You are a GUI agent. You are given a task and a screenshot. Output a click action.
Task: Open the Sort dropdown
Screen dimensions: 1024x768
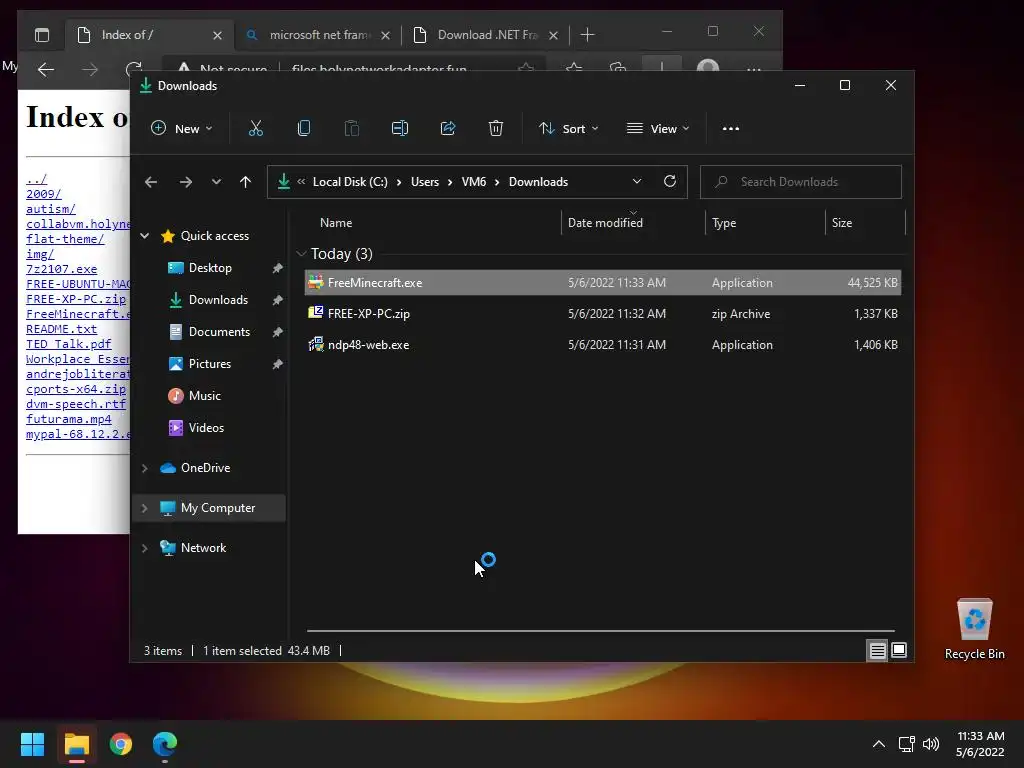coord(568,129)
